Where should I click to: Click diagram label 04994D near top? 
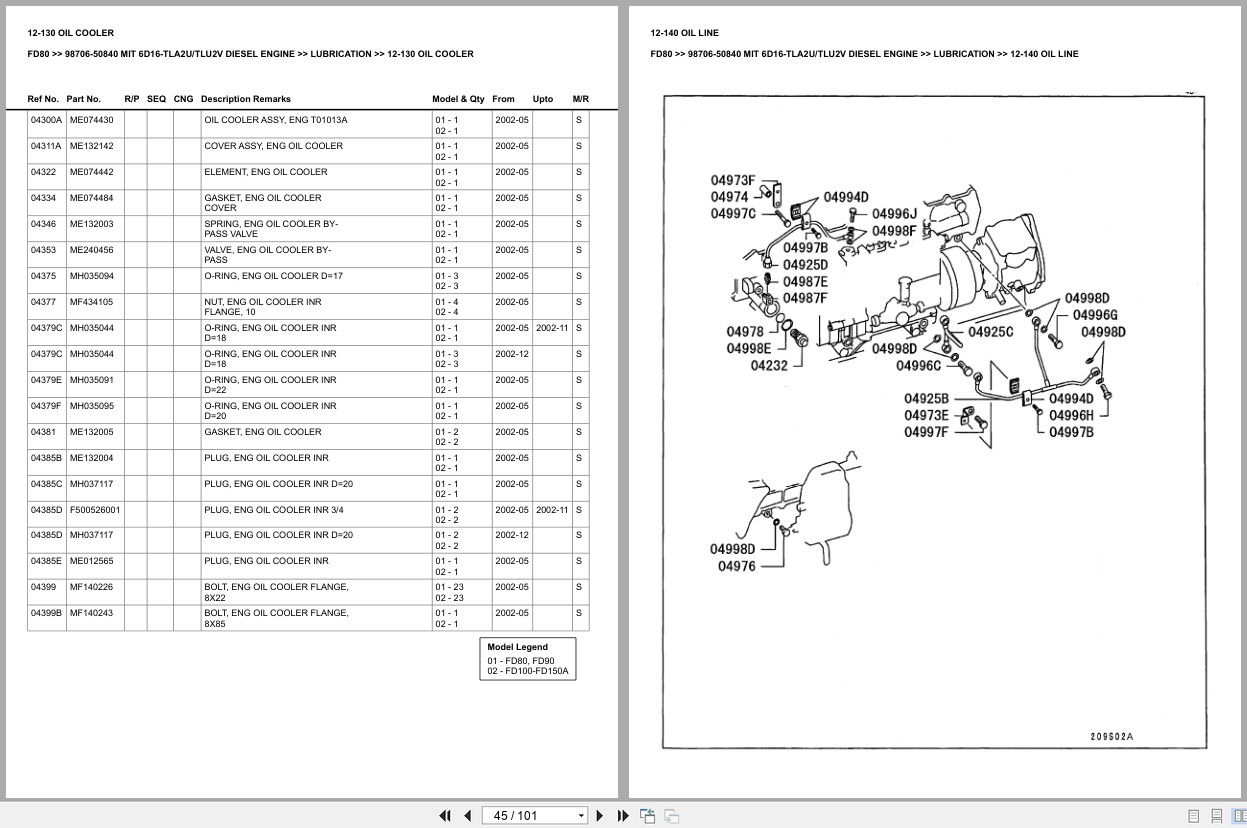pyautogui.click(x=846, y=197)
